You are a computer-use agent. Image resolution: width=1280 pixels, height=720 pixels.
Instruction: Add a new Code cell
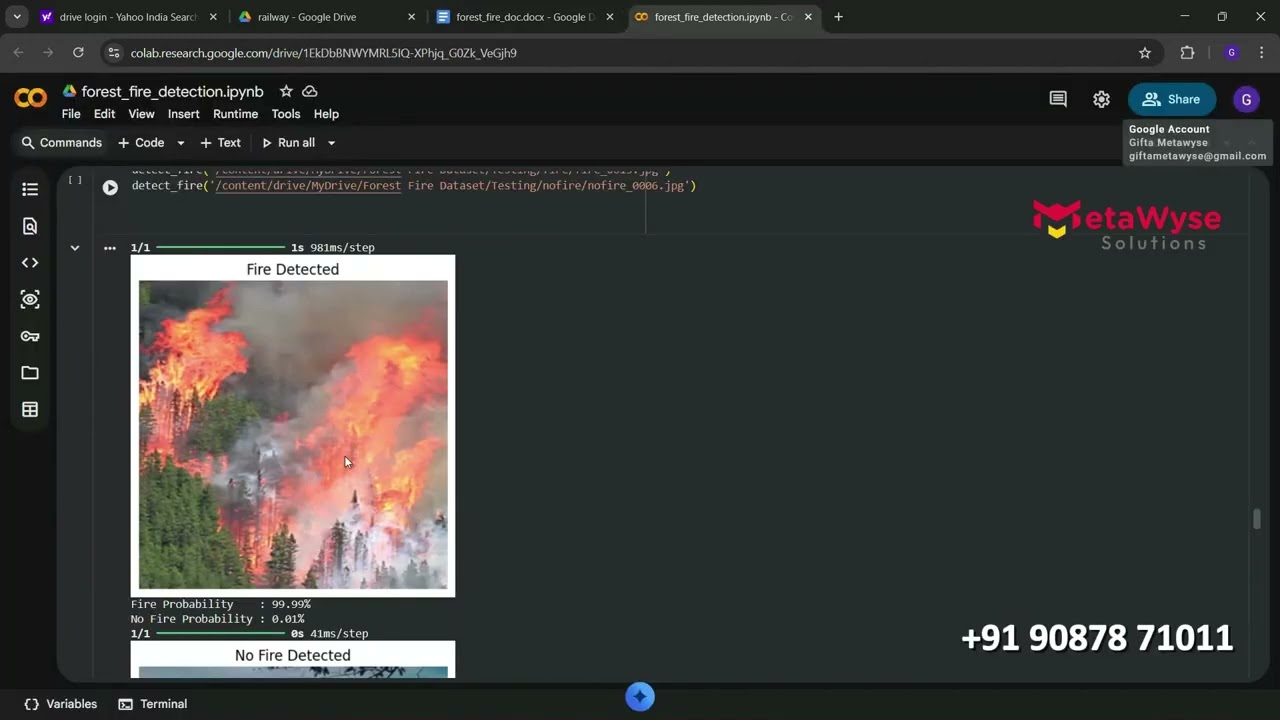(141, 143)
